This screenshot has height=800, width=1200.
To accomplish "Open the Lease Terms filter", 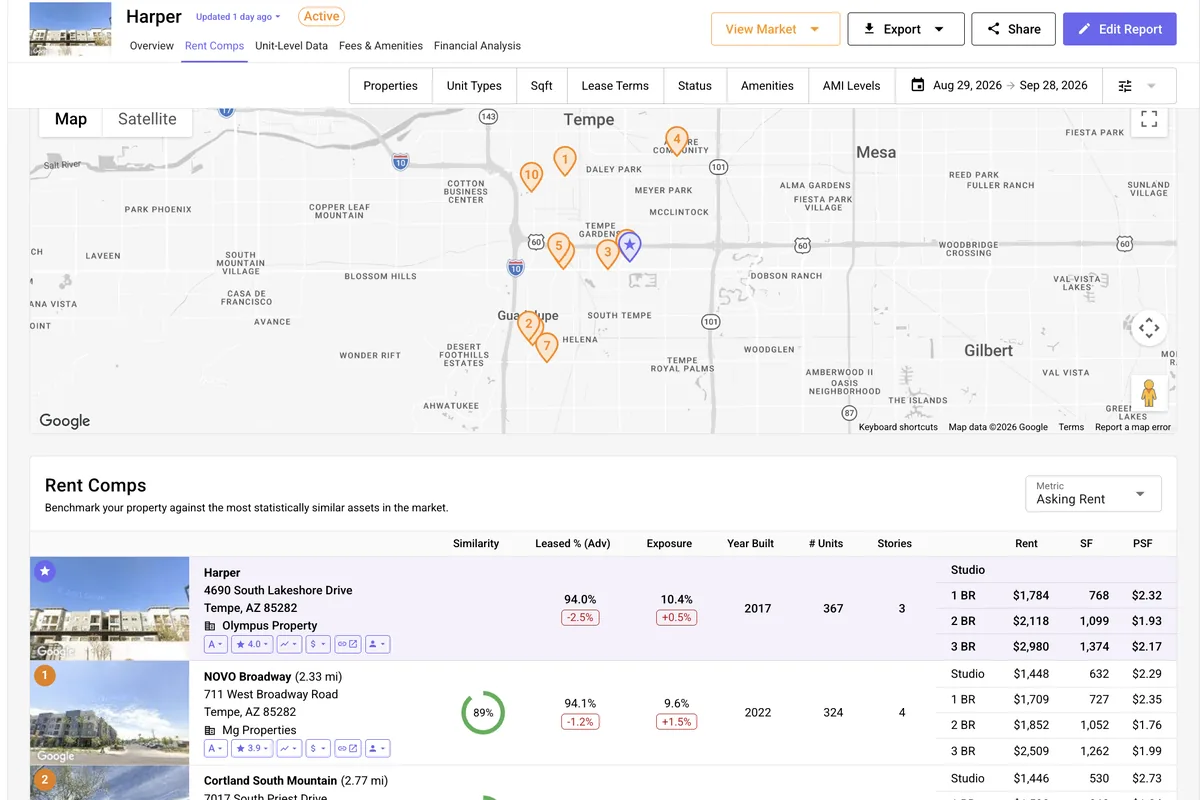I will point(615,86).
